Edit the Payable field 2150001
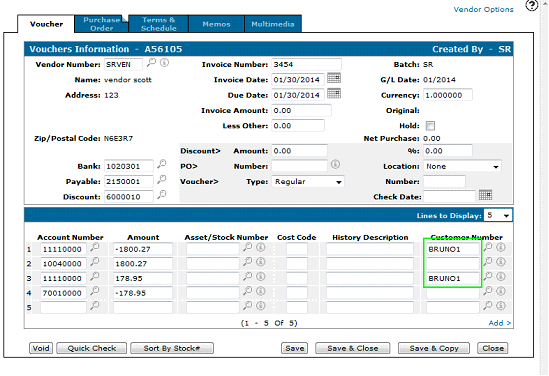This screenshot has height=376, width=549. [128, 182]
